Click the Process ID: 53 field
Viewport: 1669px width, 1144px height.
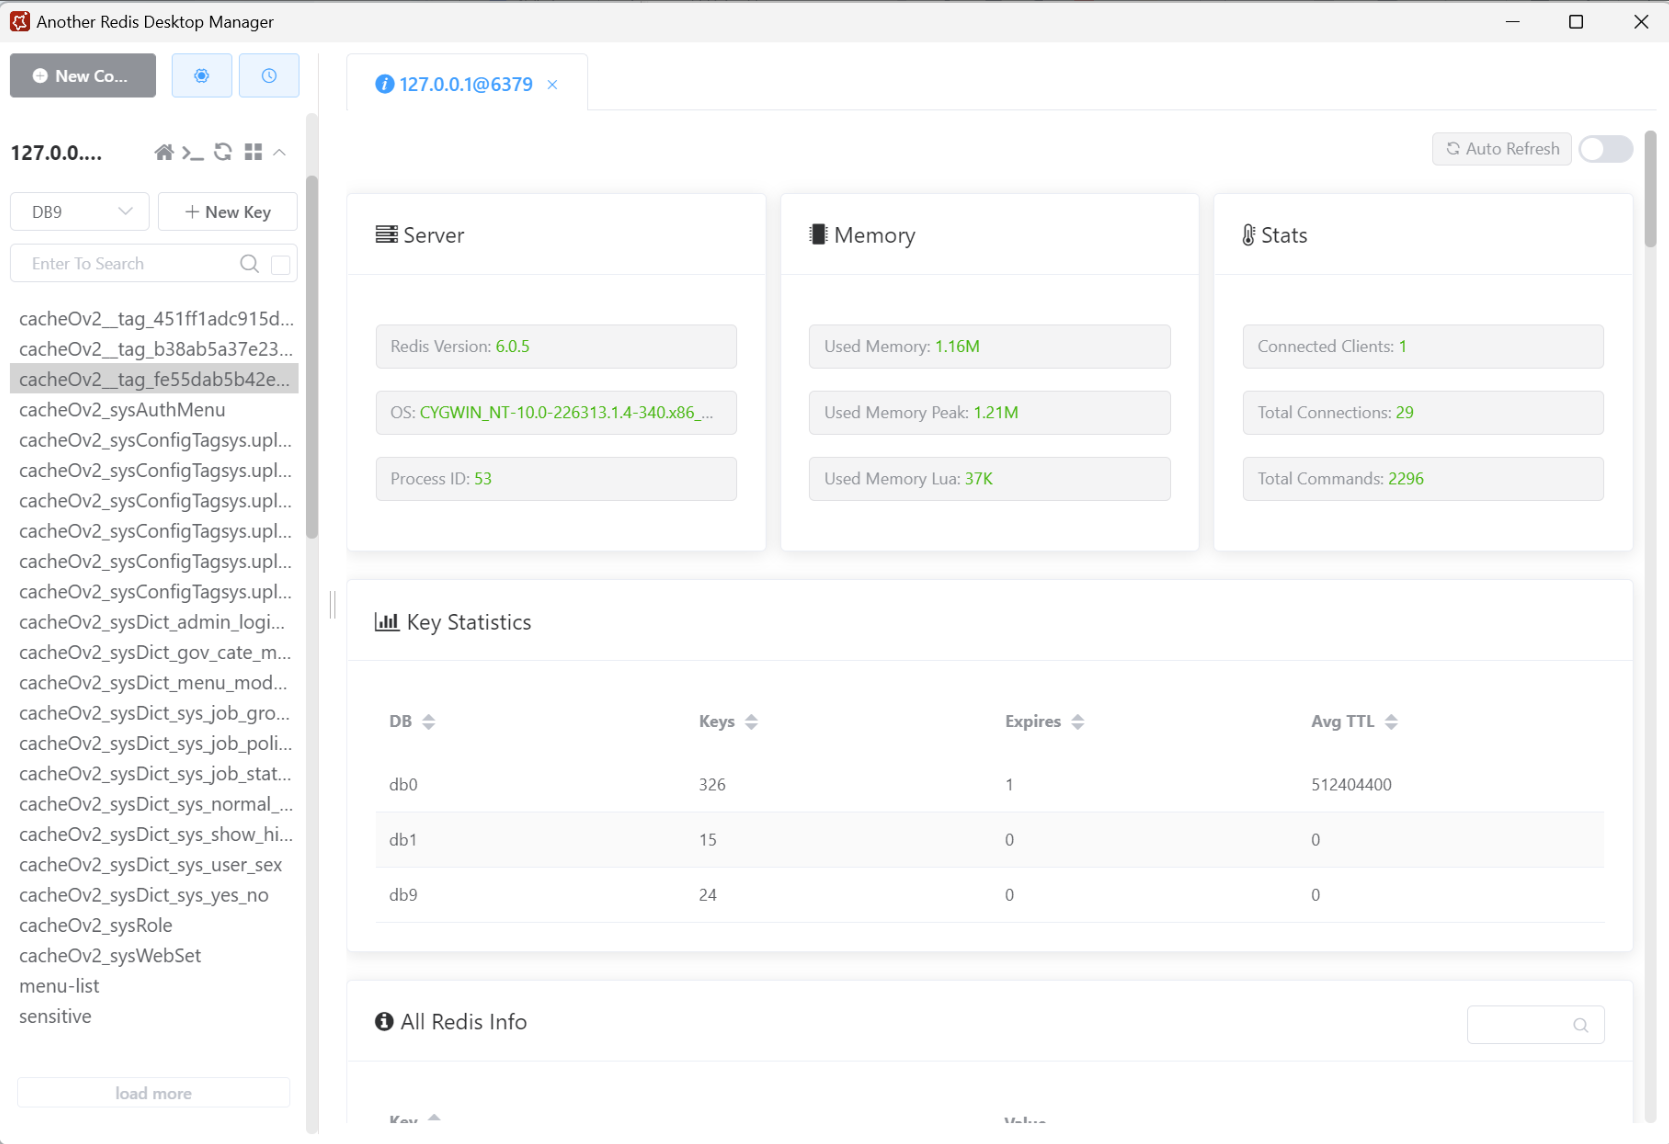click(x=556, y=479)
